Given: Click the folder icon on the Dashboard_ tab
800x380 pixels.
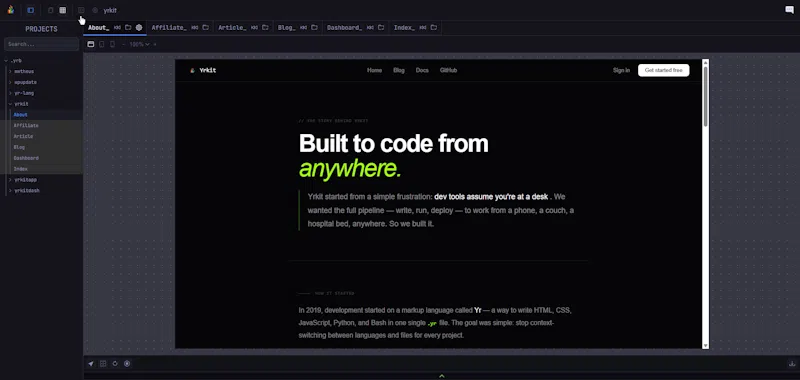Looking at the screenshot, I should coord(381,28).
